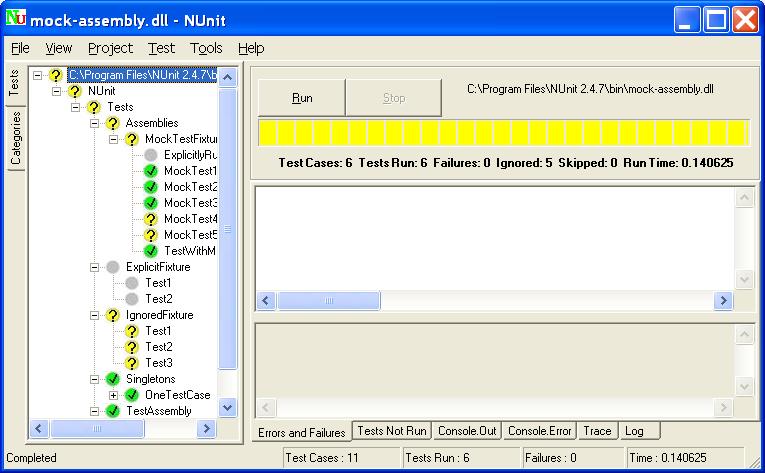
Task: Click the green check icon beside TestAssembly
Action: [x=113, y=411]
